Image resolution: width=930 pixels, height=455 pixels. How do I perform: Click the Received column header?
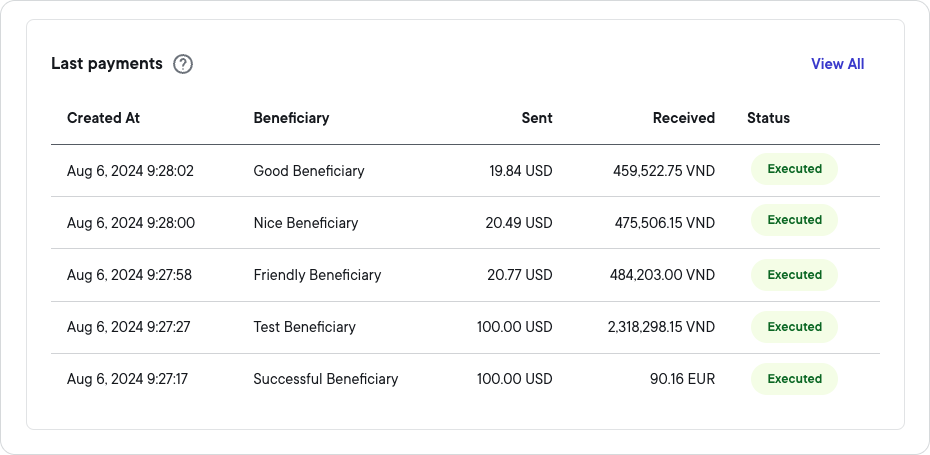pos(683,118)
